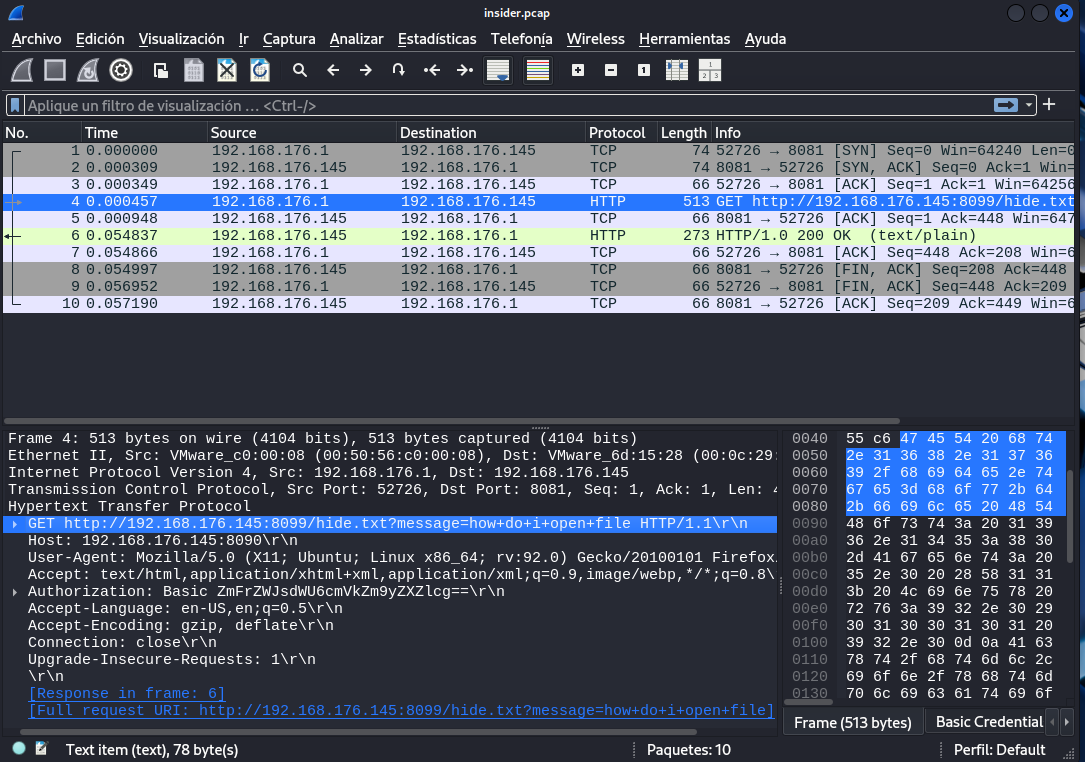Image resolution: width=1085 pixels, height=762 pixels.
Task: Save this capture file
Action: pyautogui.click(x=194, y=70)
